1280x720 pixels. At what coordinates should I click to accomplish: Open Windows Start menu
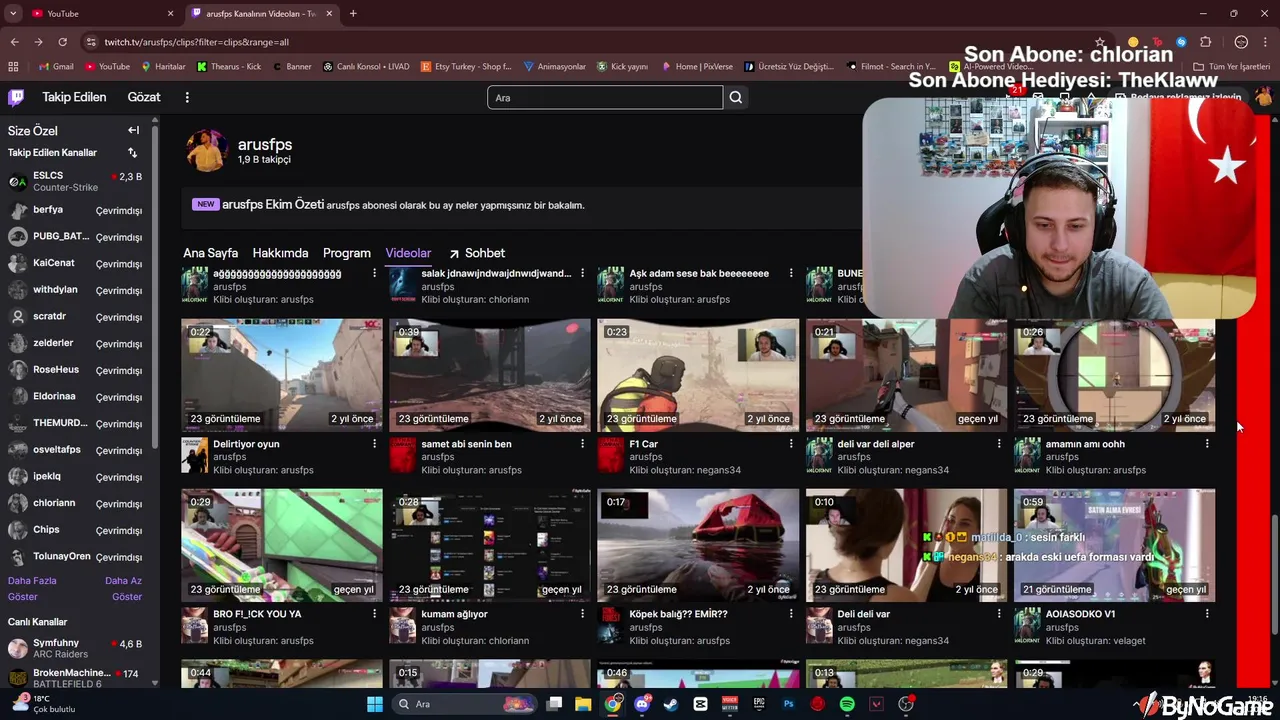[x=375, y=704]
